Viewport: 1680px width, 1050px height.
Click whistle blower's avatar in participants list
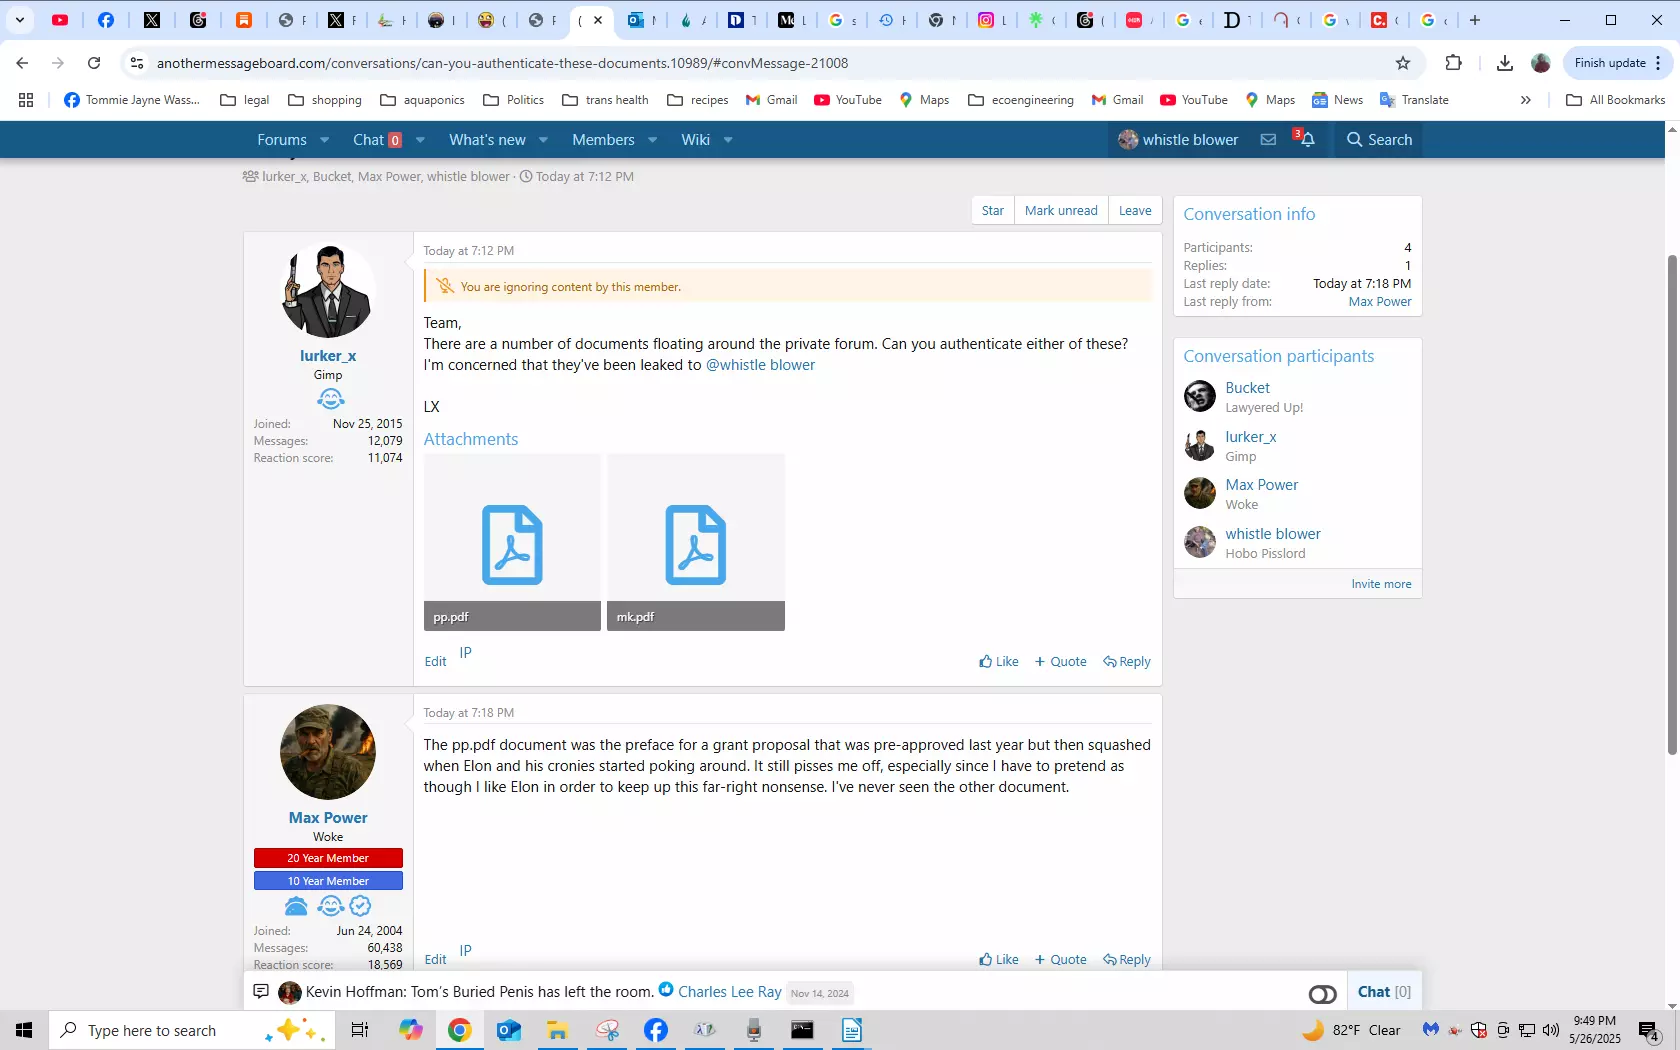pyautogui.click(x=1199, y=542)
